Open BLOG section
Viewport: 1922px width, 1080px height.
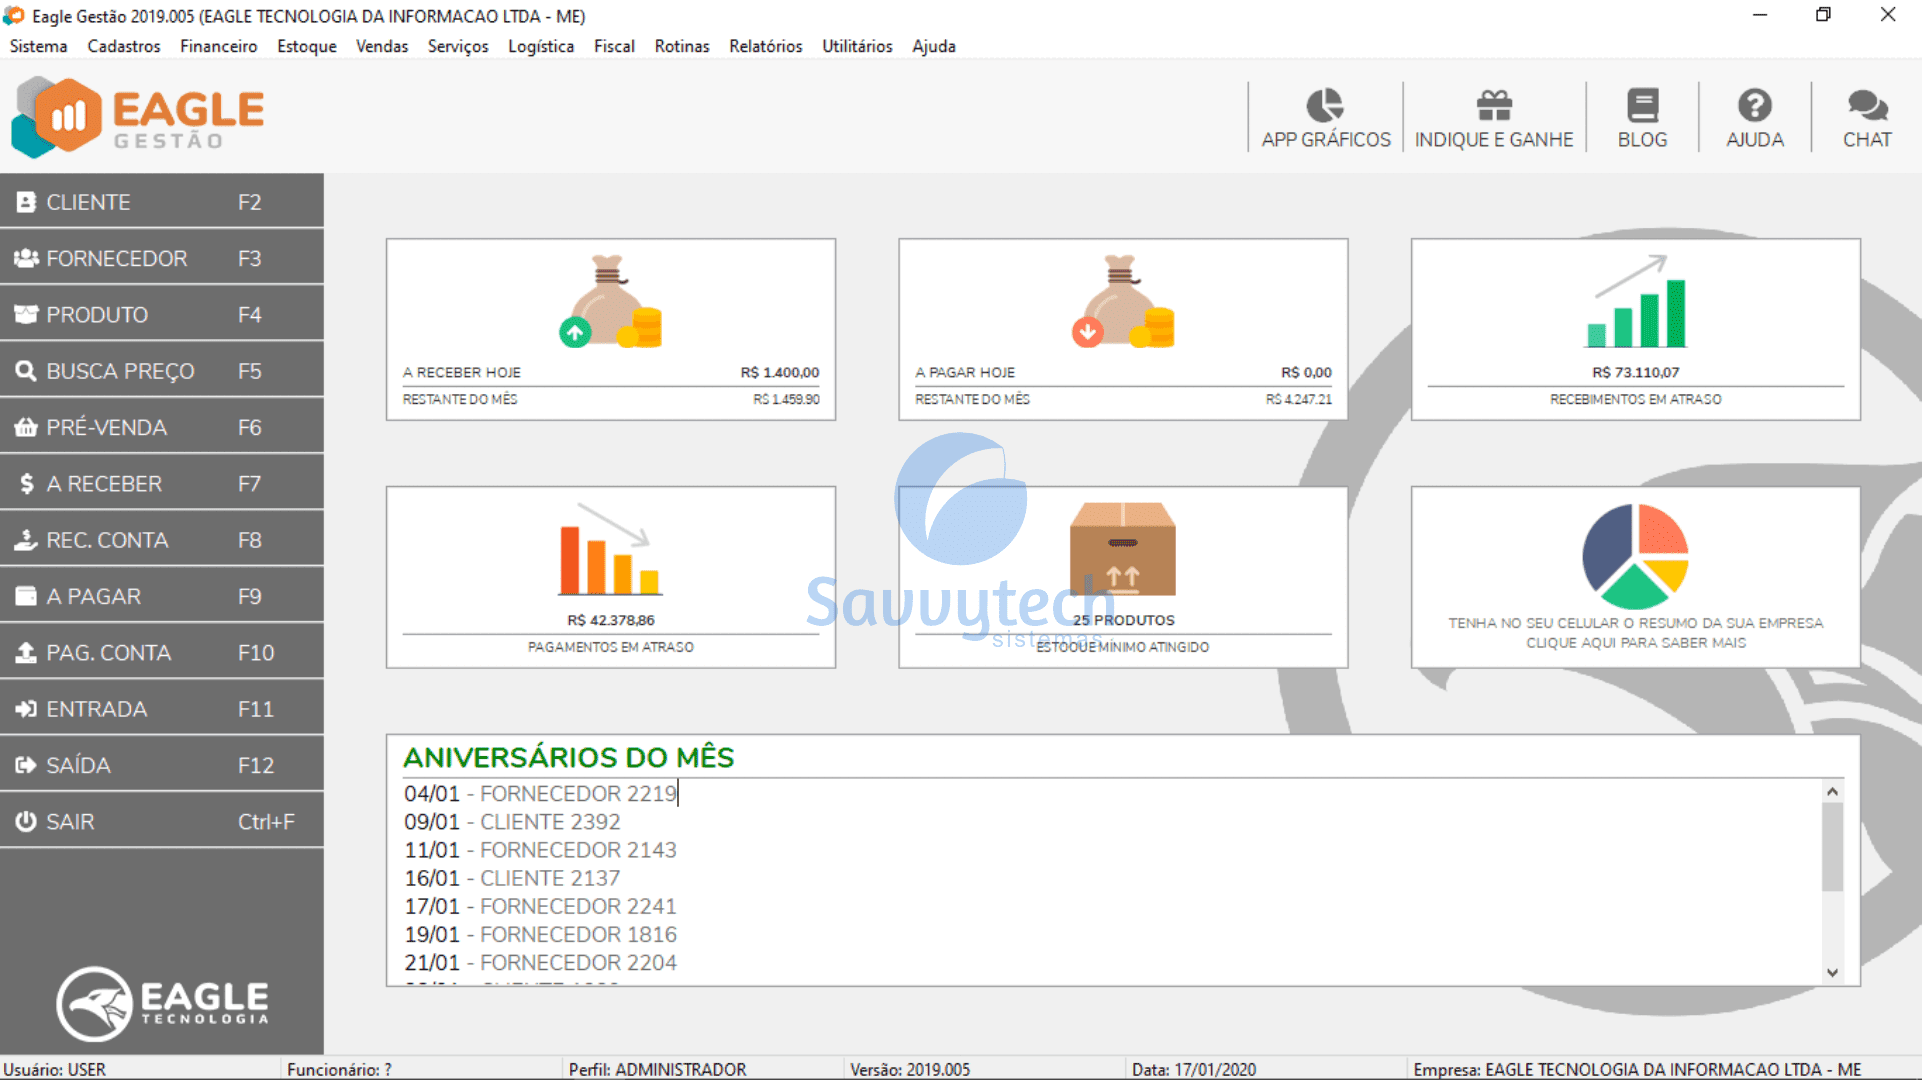pyautogui.click(x=1642, y=116)
